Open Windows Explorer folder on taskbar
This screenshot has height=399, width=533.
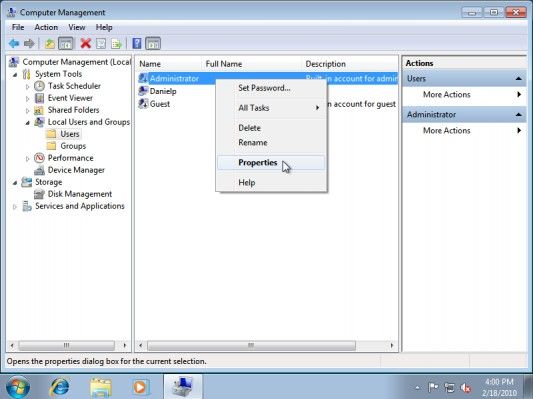[101, 387]
